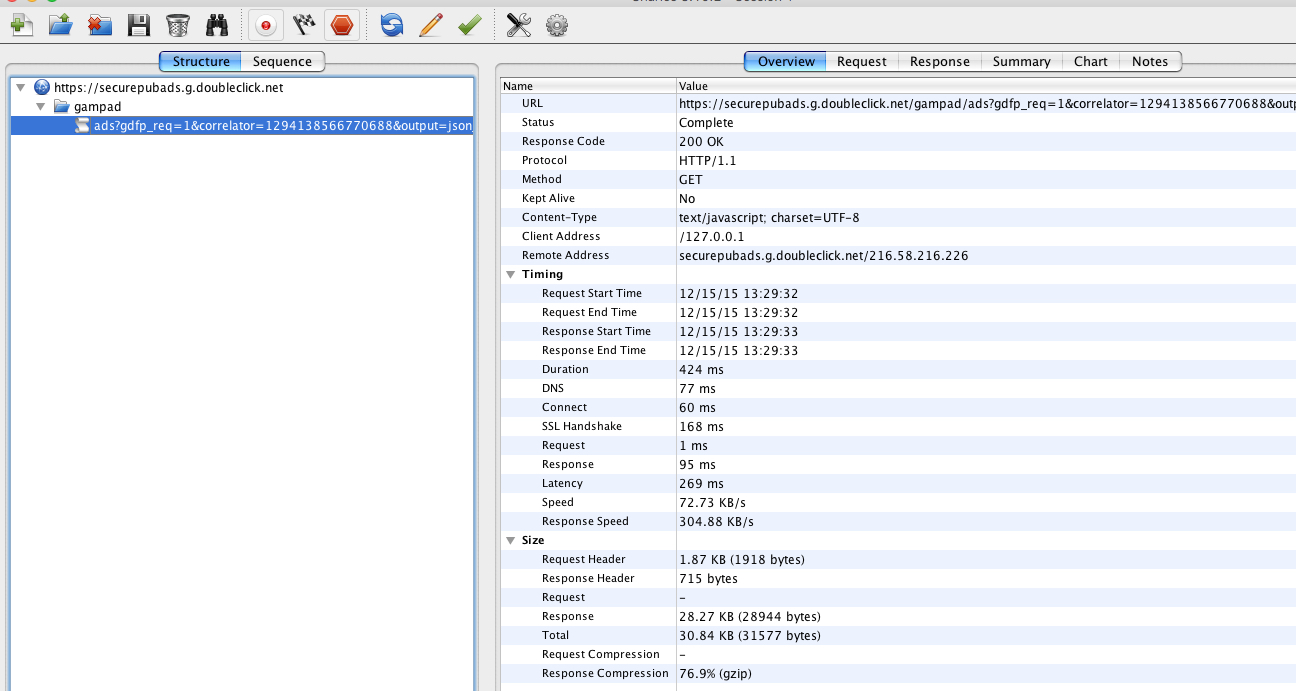Viewport: 1296px width, 691px height.
Task: Select the Request Start Time row
Action: [x=898, y=293]
